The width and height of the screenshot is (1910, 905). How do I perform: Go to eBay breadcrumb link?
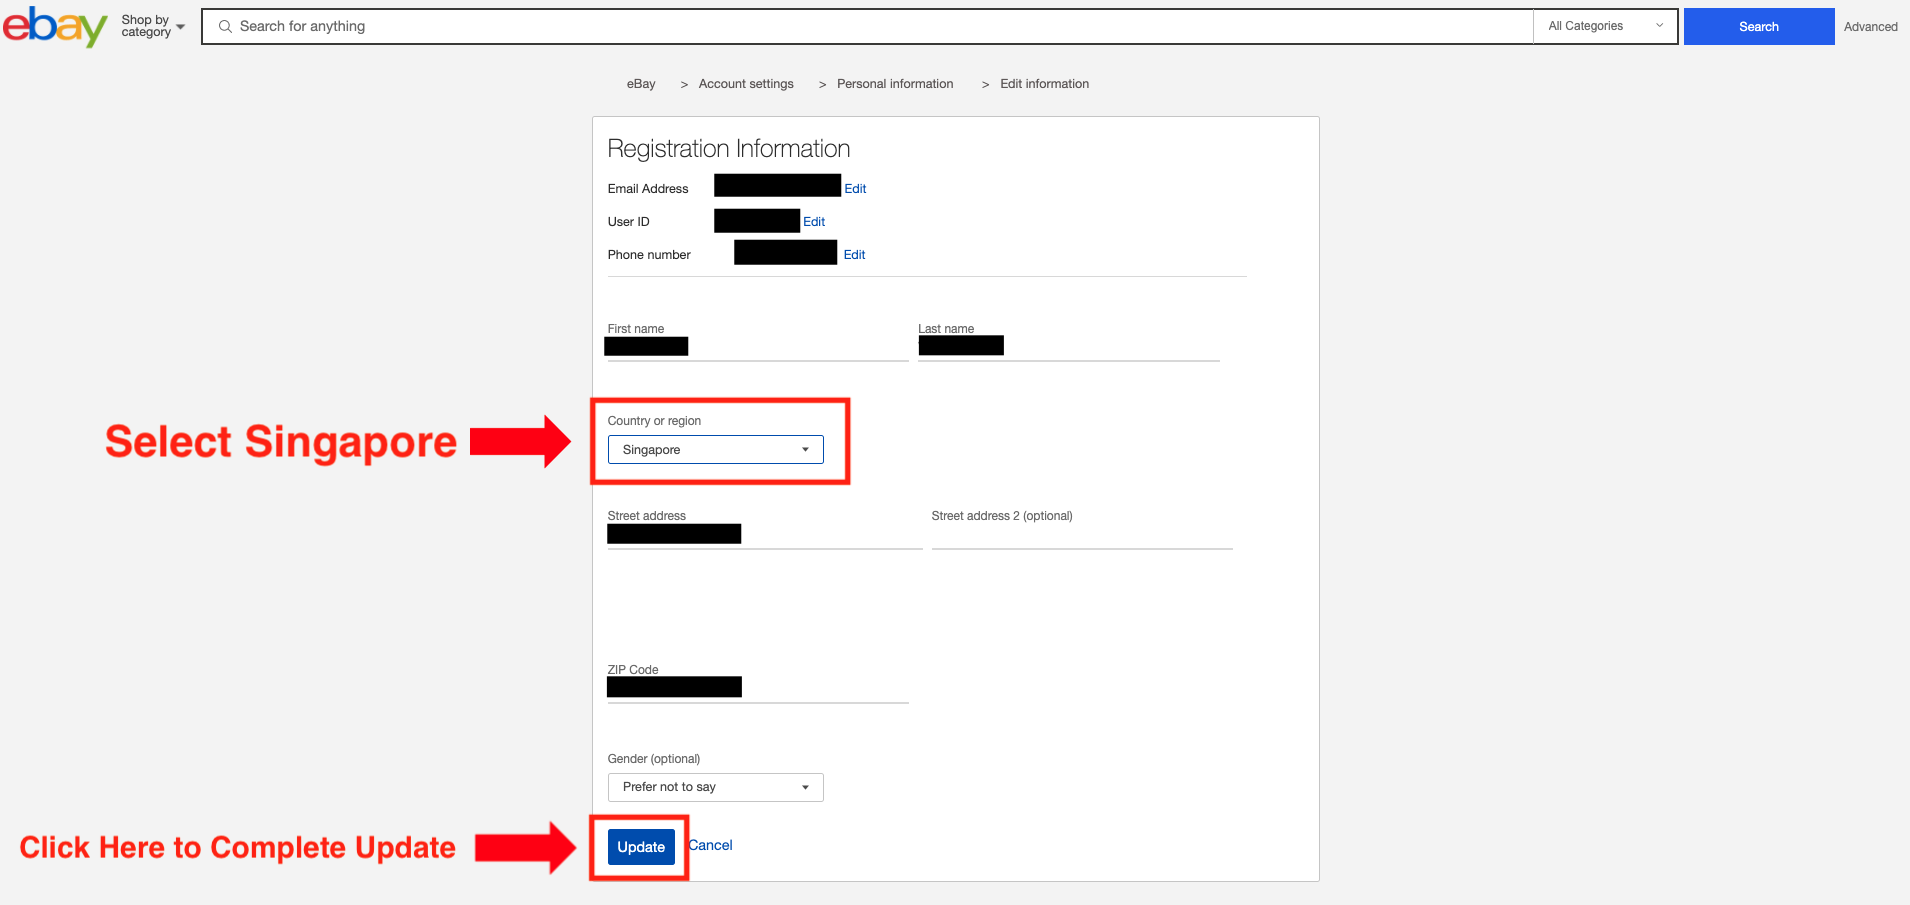[641, 84]
